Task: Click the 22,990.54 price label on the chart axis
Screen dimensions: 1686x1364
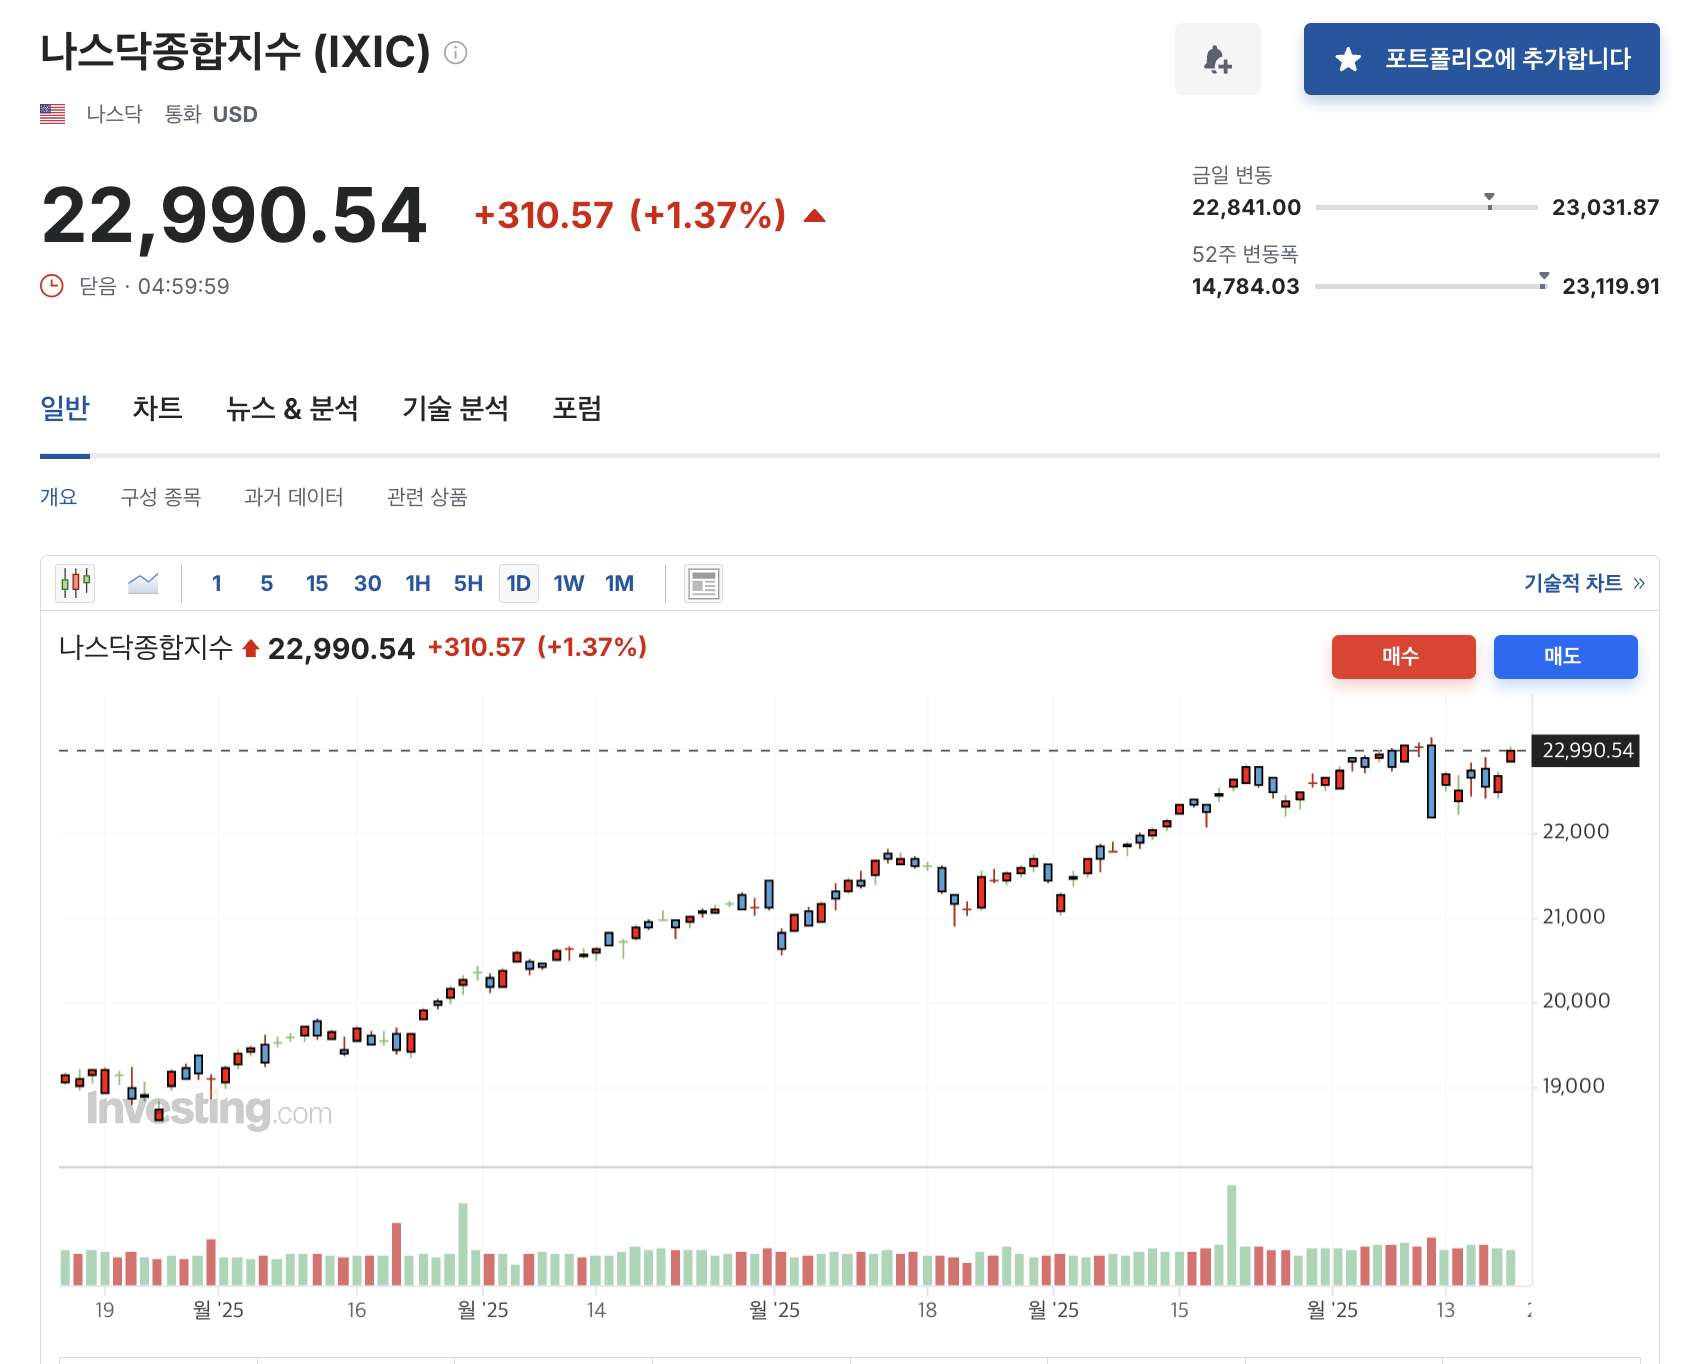Action: pos(1583,751)
